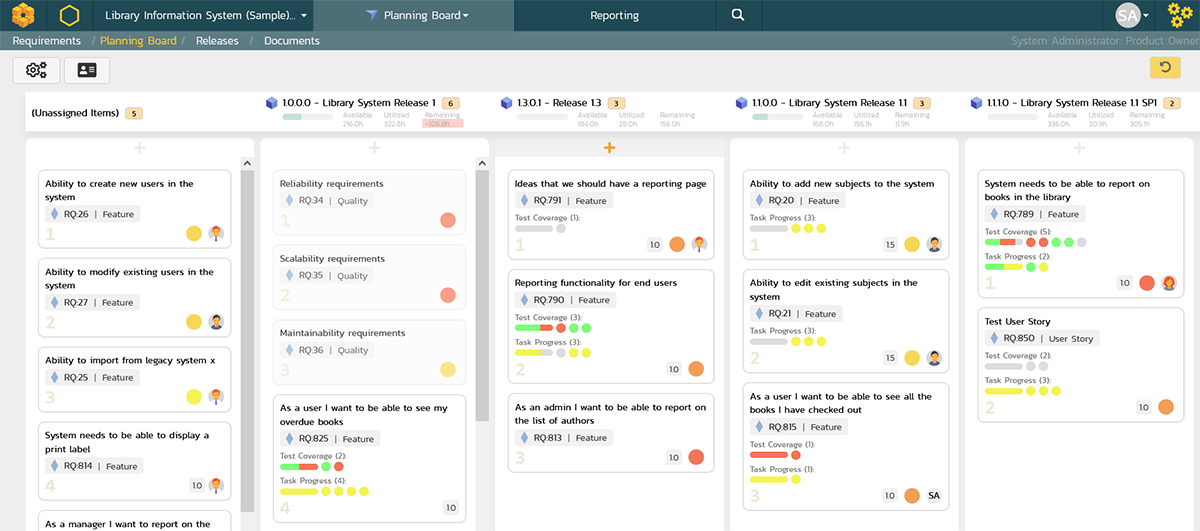
Task: Open release 1.3.0.1 Release 1.3
Action: 559,103
